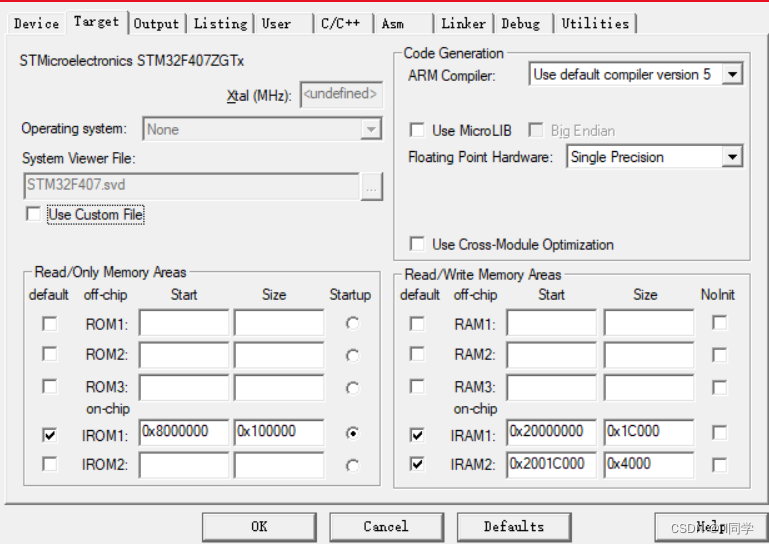The height and width of the screenshot is (544, 769).
Task: Toggle the Big Endian checkbox
Action: (536, 130)
